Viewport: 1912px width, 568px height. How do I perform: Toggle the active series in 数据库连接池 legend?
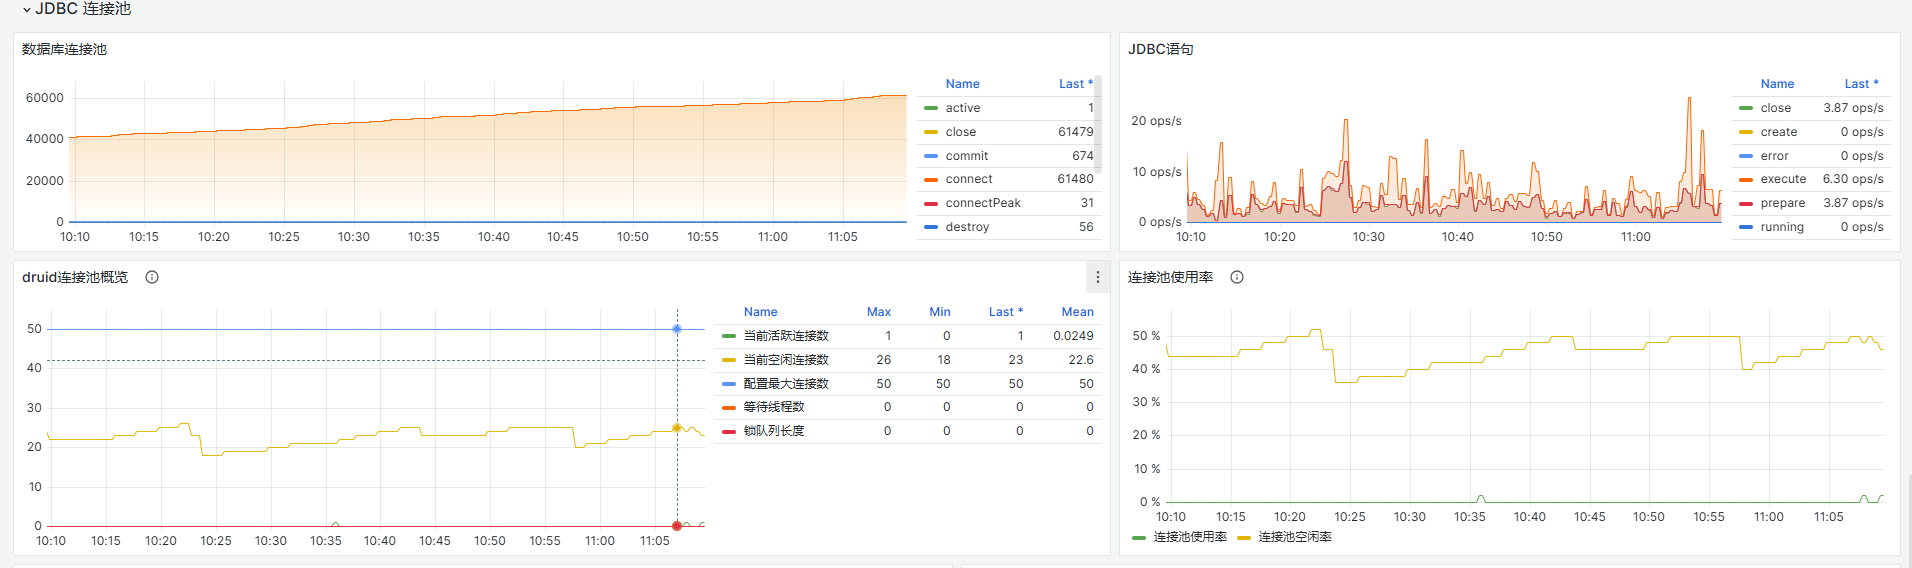coord(962,108)
